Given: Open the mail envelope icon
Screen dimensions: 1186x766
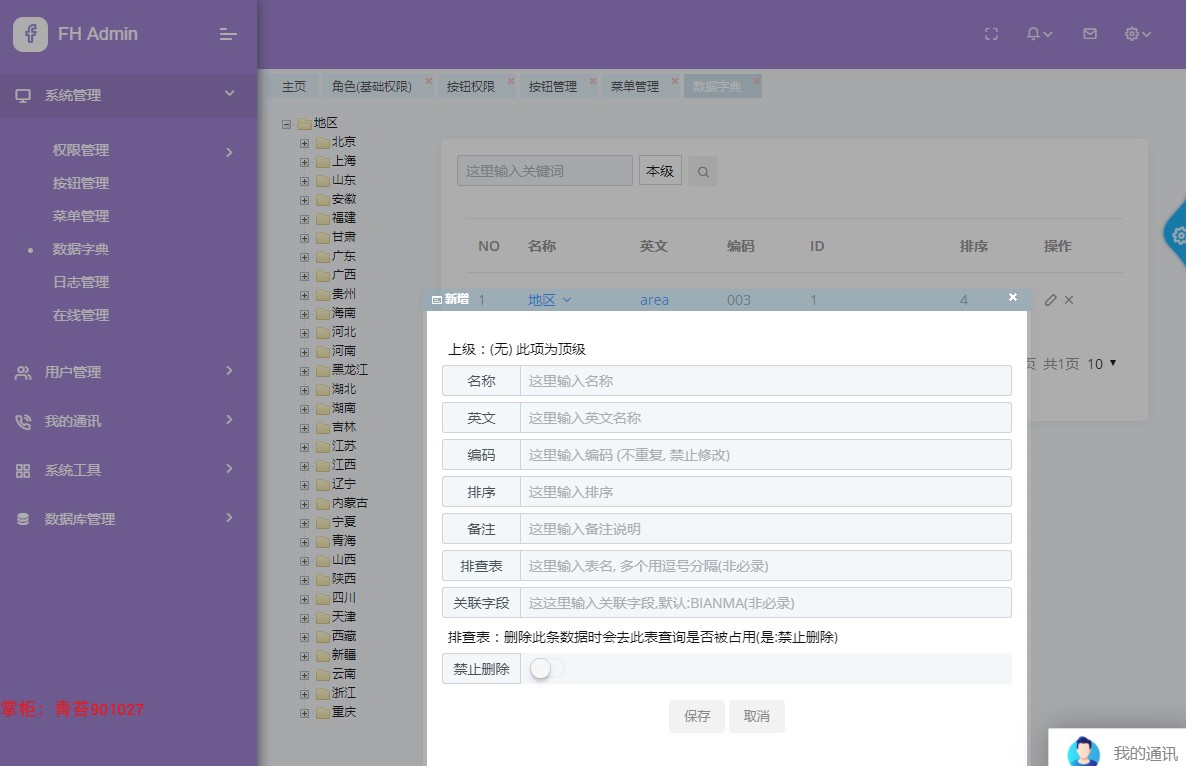Looking at the screenshot, I should coord(1090,34).
